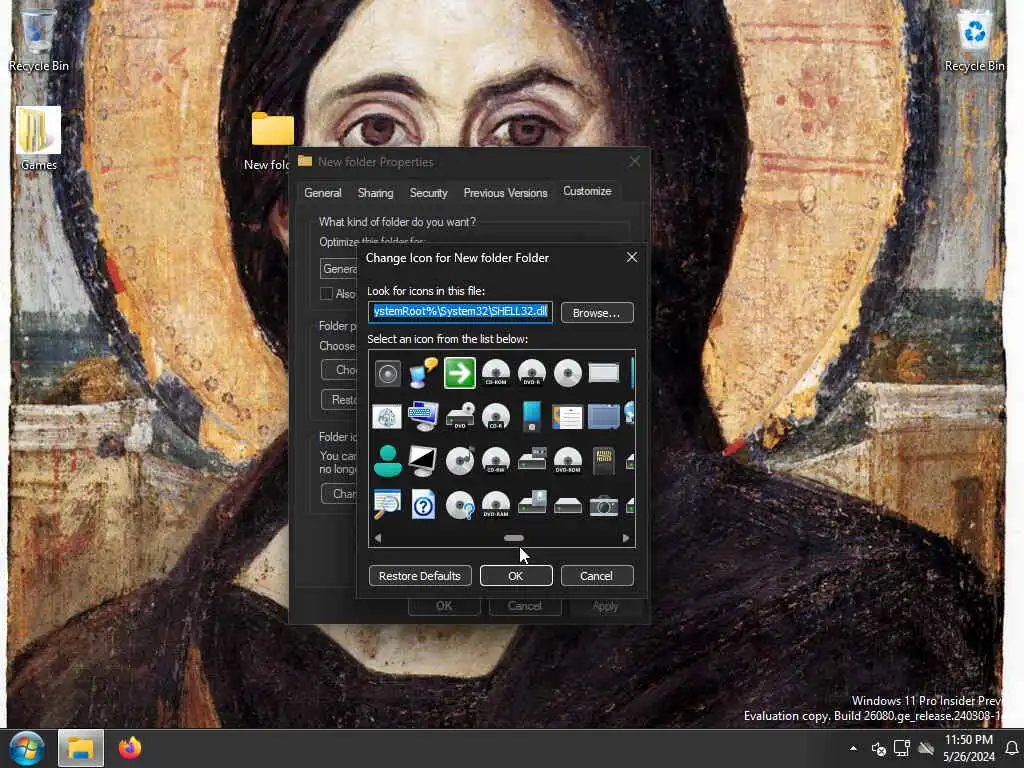The image size is (1024, 768).
Task: Launch Firefox from the taskbar
Action: click(x=129, y=748)
